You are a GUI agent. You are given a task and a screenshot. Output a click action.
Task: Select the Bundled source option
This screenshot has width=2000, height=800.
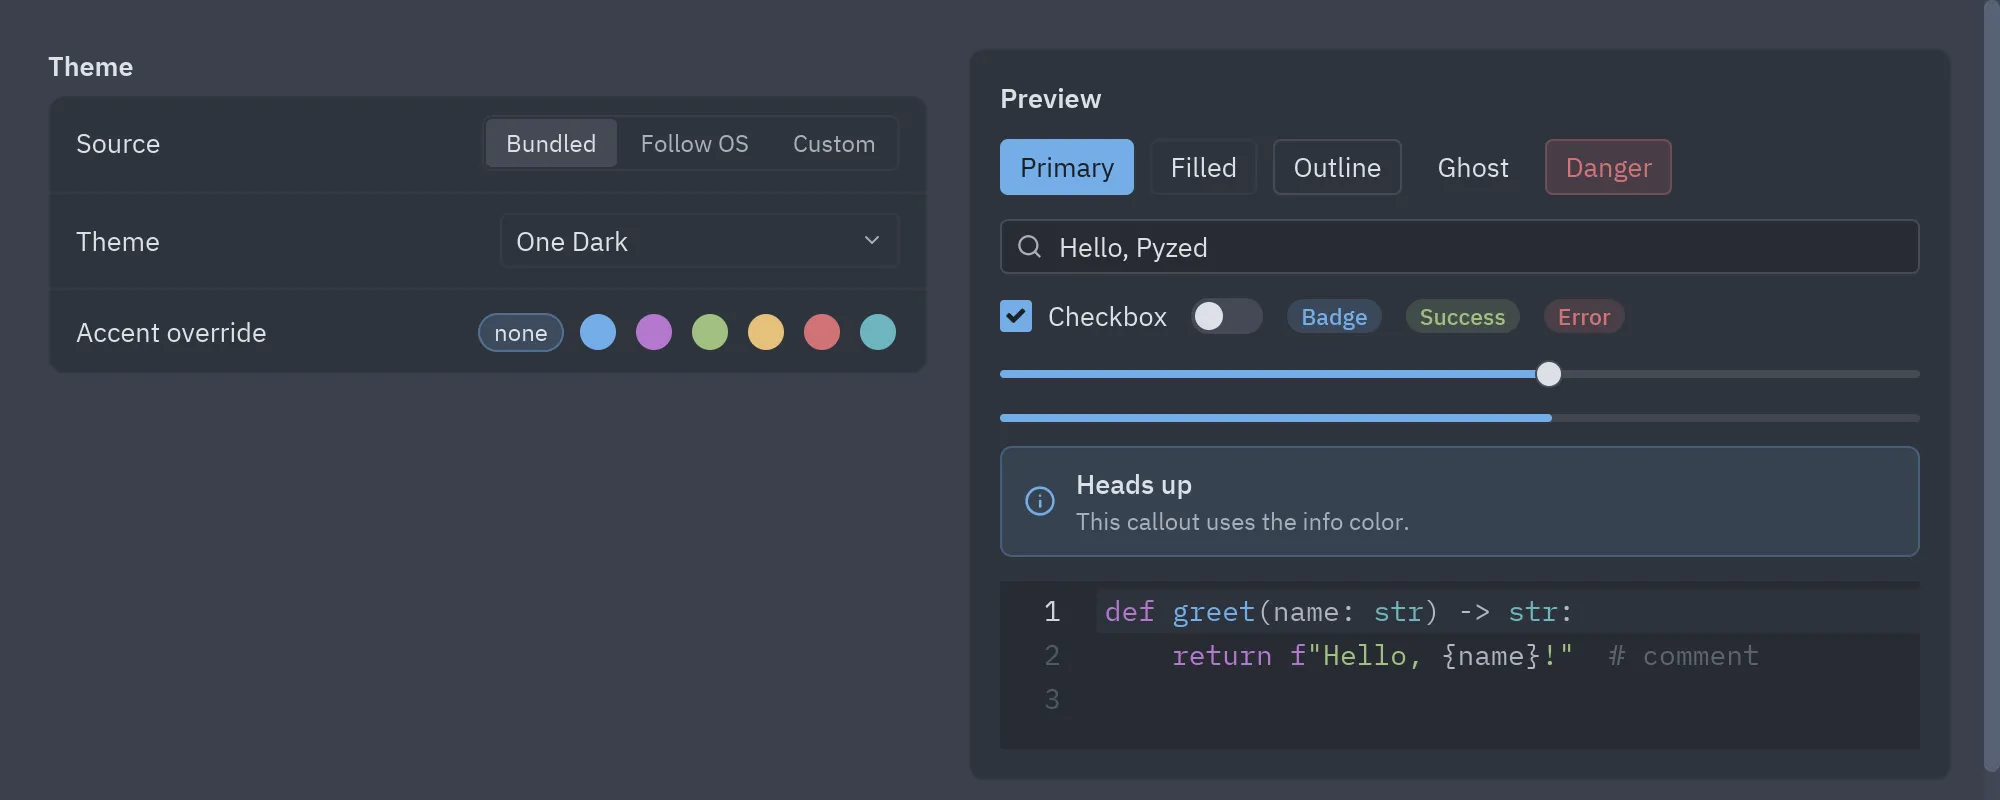tap(551, 143)
